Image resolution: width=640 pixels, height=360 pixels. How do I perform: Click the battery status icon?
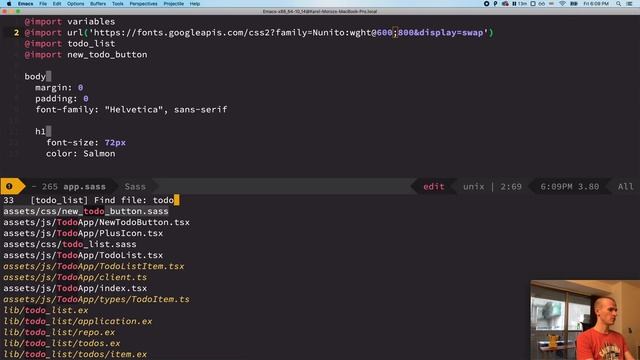click(573, 4)
